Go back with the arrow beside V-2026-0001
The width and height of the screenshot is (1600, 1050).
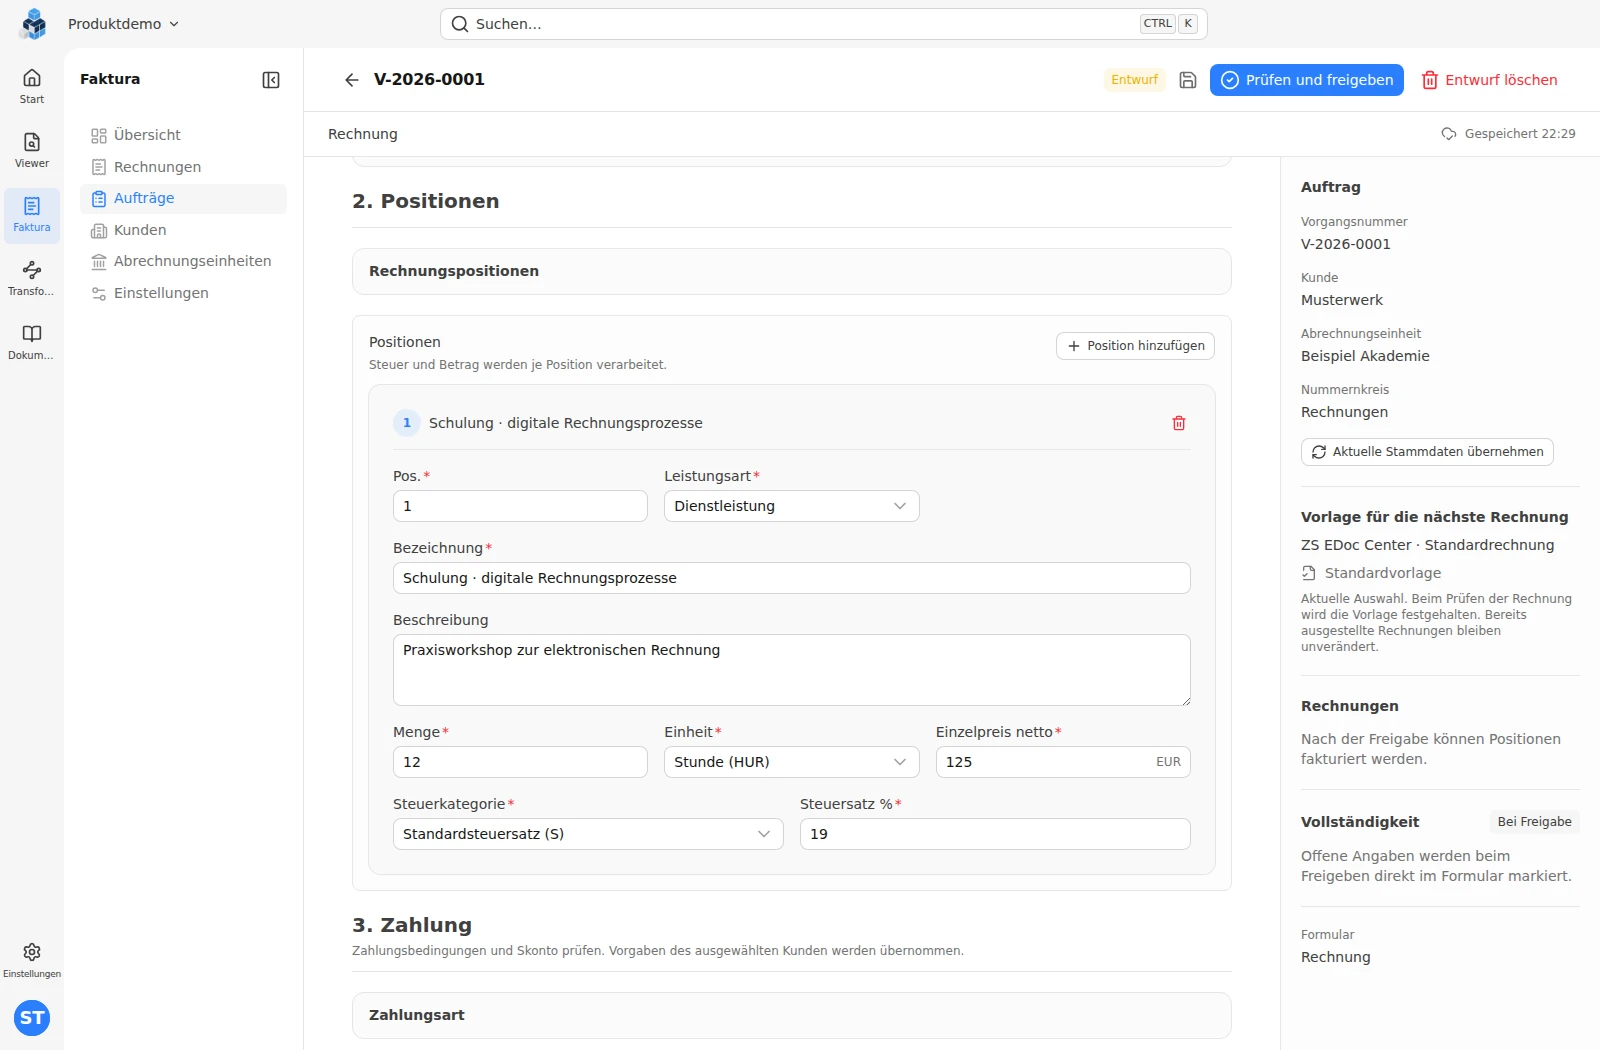[351, 80]
